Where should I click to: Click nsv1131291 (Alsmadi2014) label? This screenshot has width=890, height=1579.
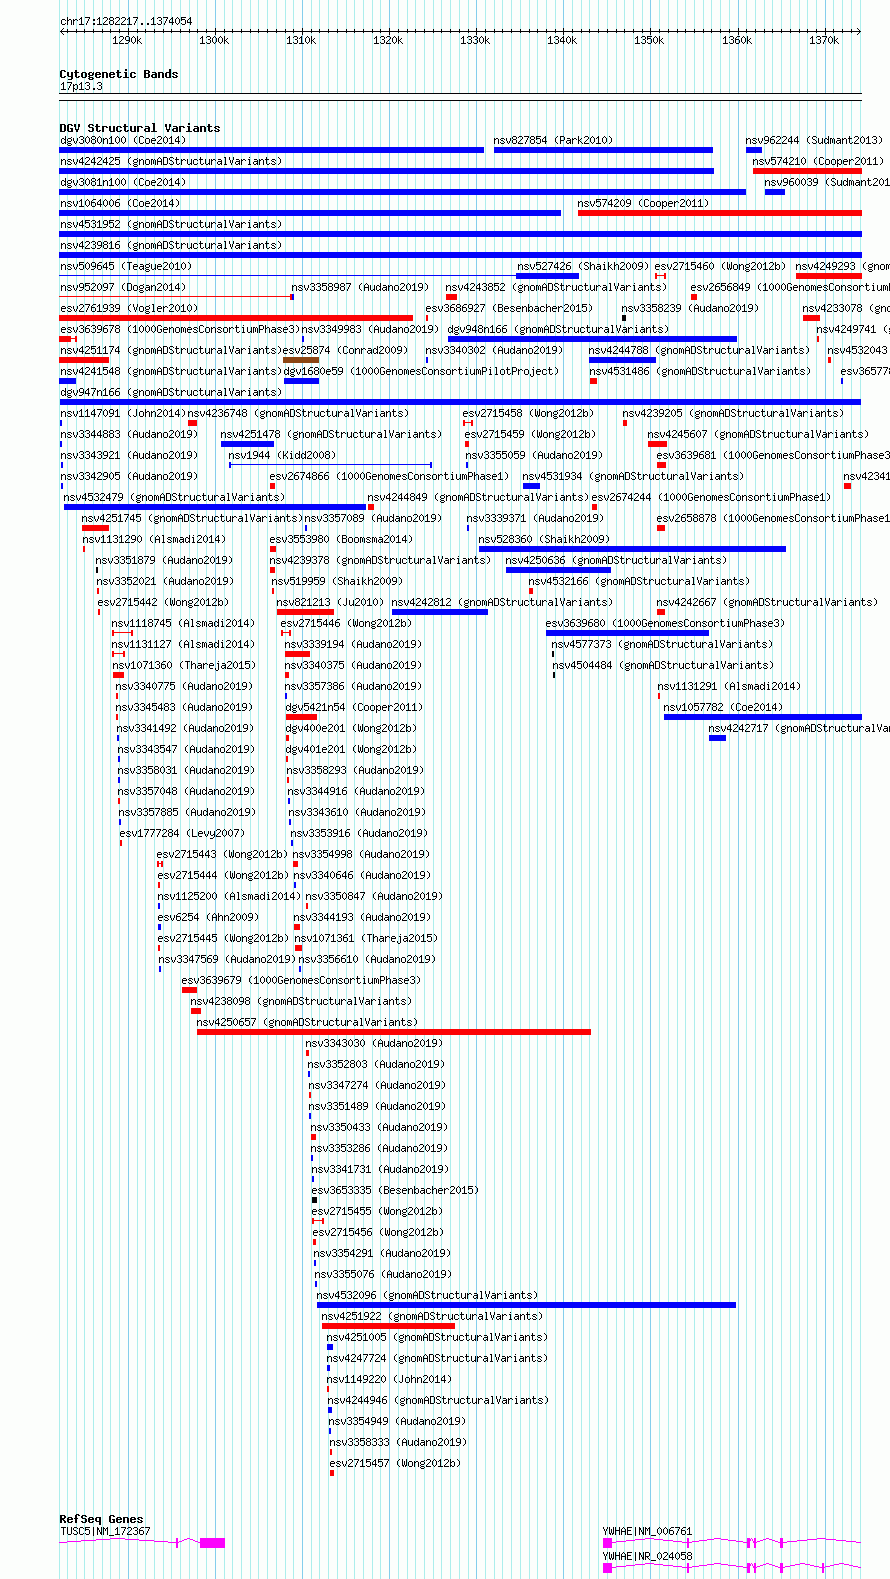pyautogui.click(x=729, y=686)
